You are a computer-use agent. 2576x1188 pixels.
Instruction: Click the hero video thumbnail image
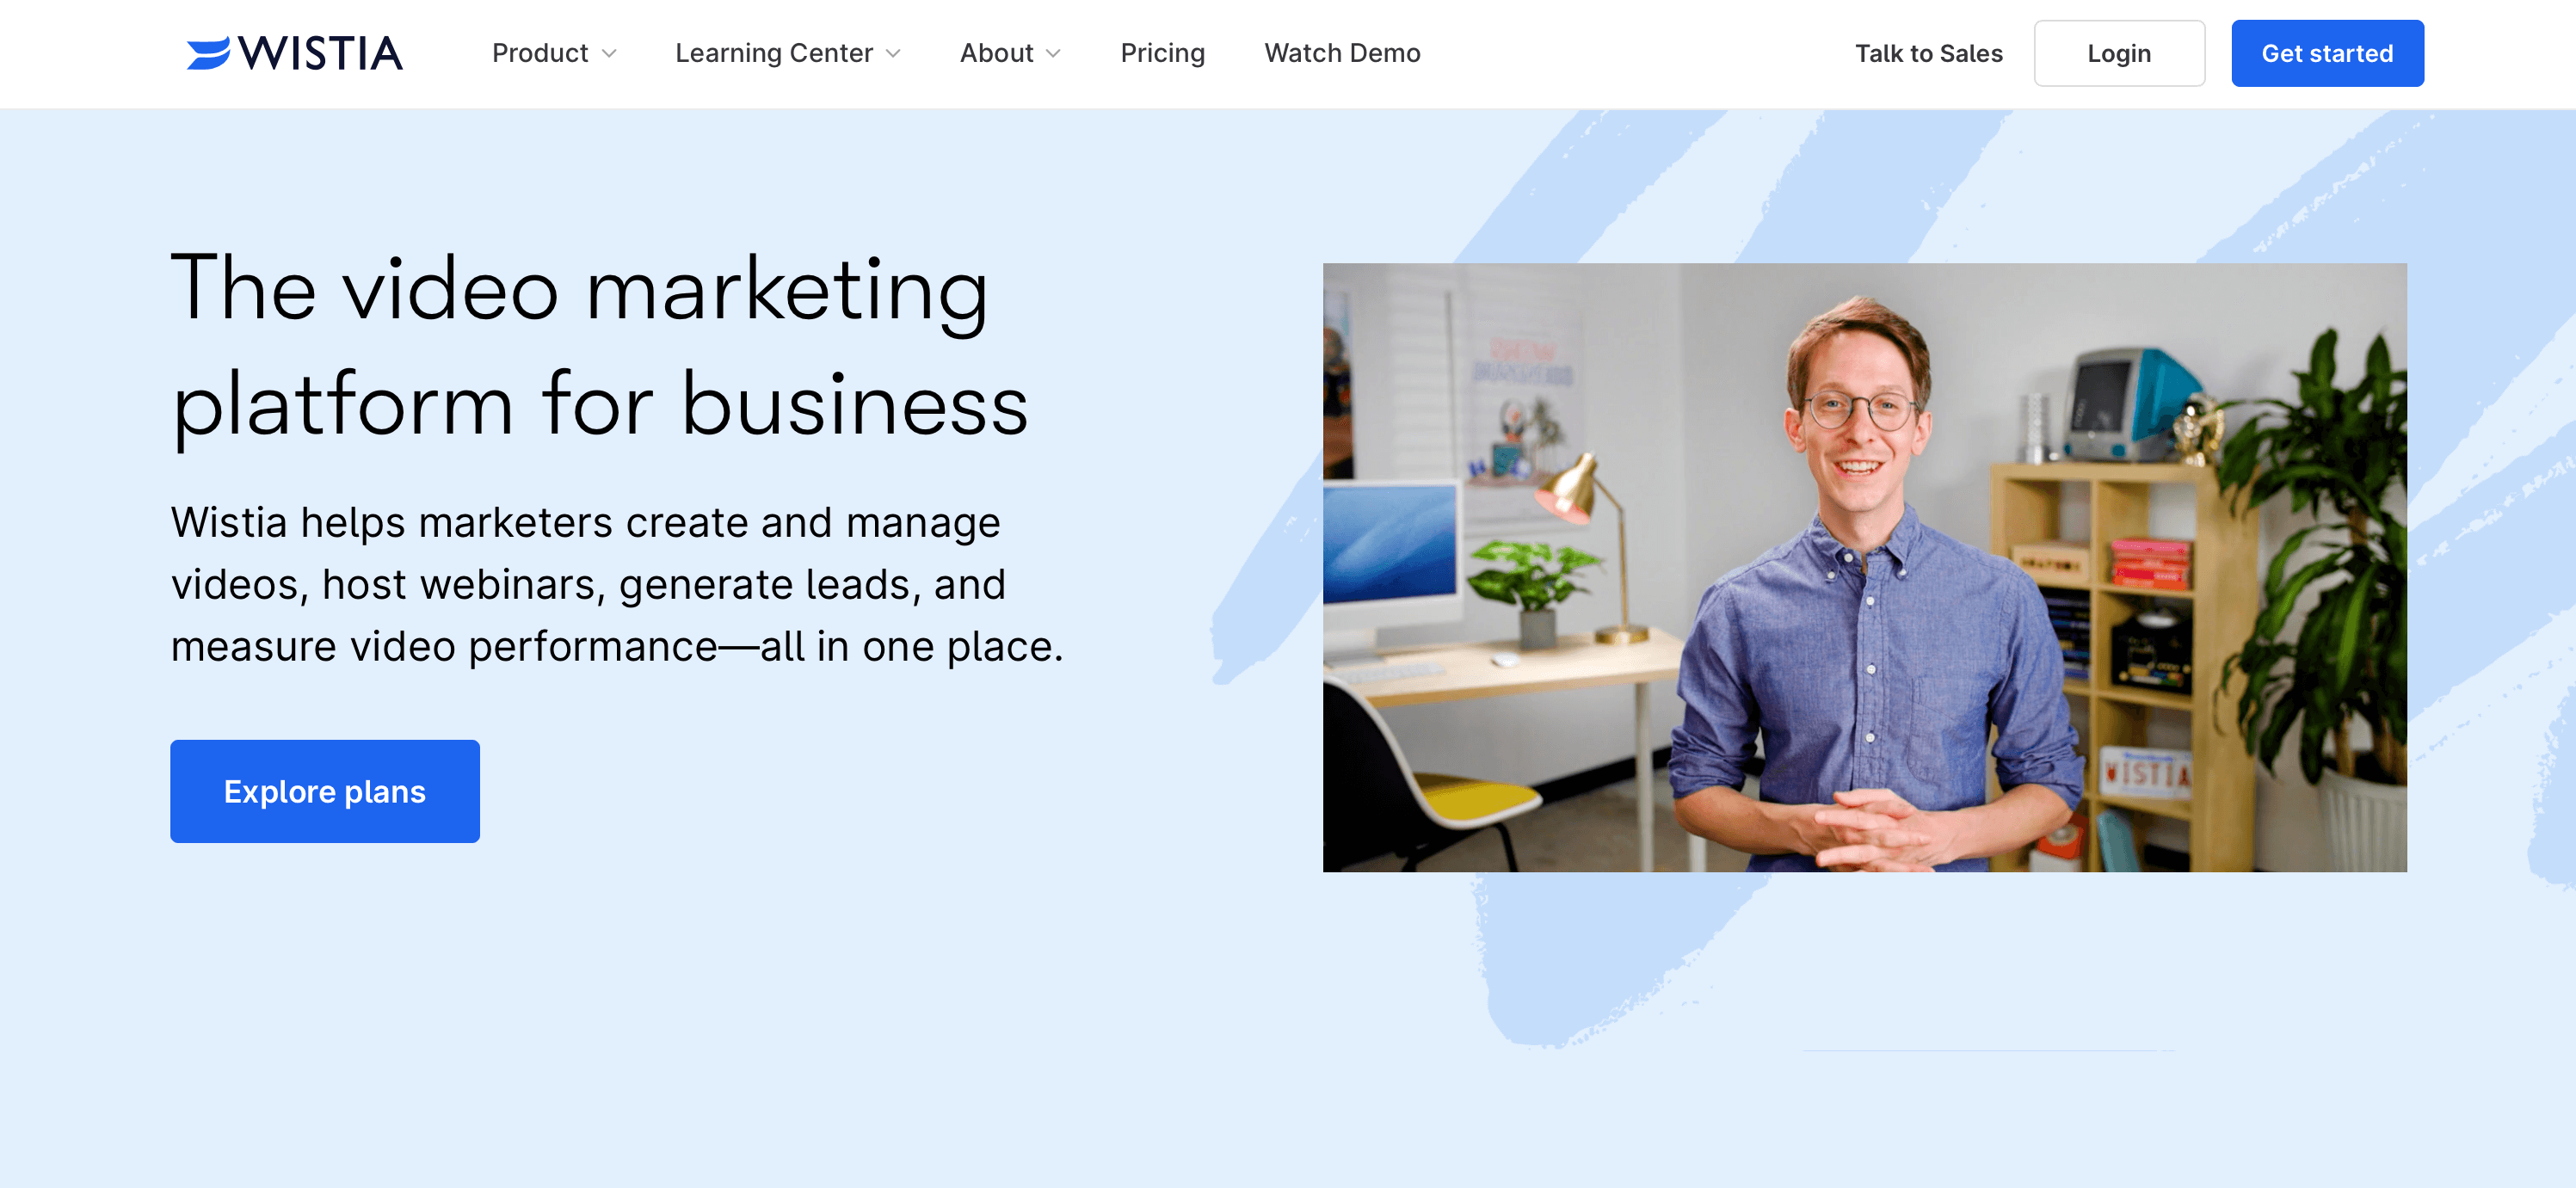(x=1864, y=567)
